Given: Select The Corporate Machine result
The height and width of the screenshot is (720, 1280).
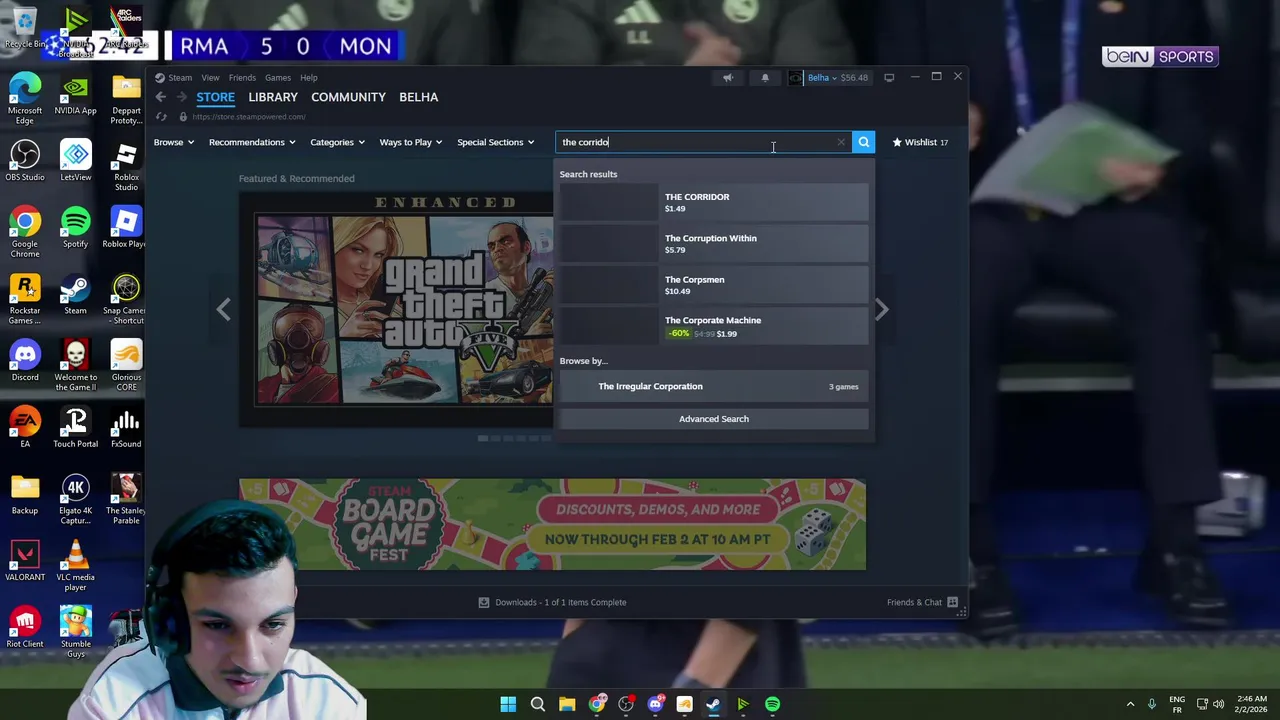Looking at the screenshot, I should [714, 326].
